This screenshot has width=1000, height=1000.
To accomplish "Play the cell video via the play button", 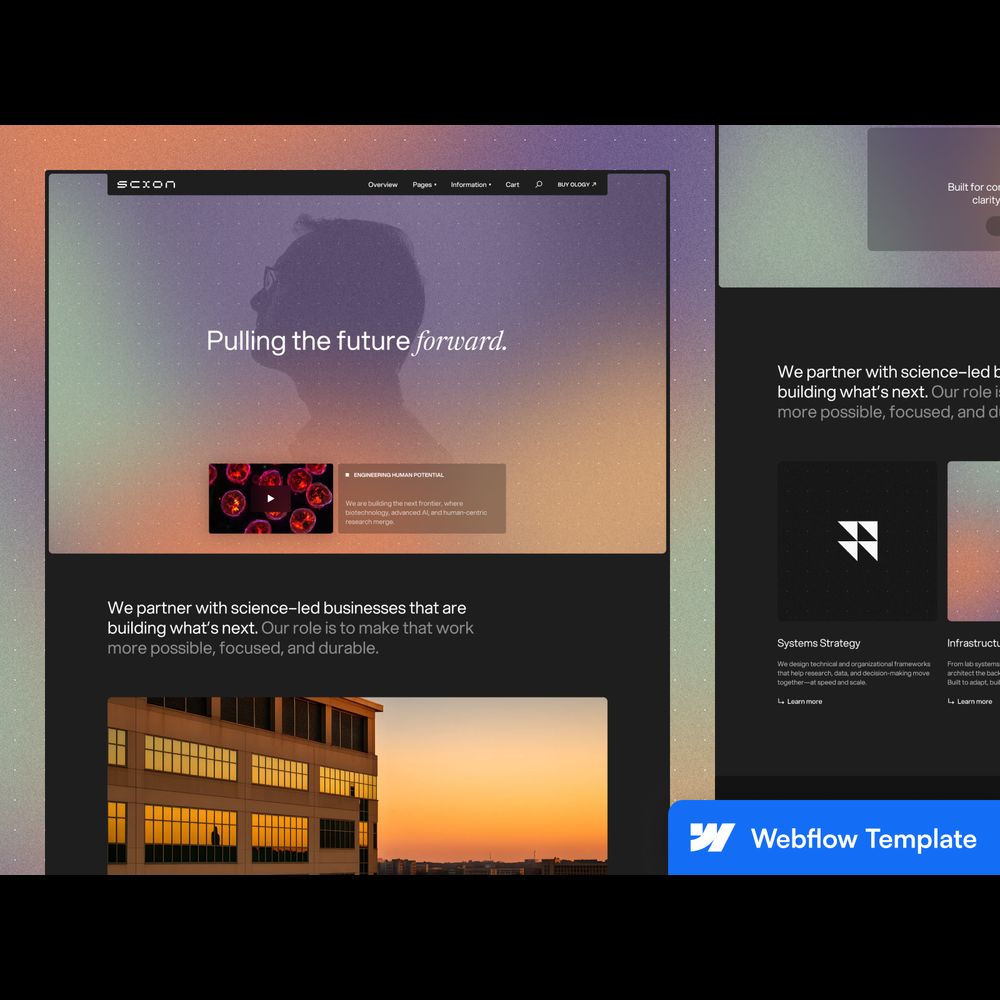I will 270,498.
